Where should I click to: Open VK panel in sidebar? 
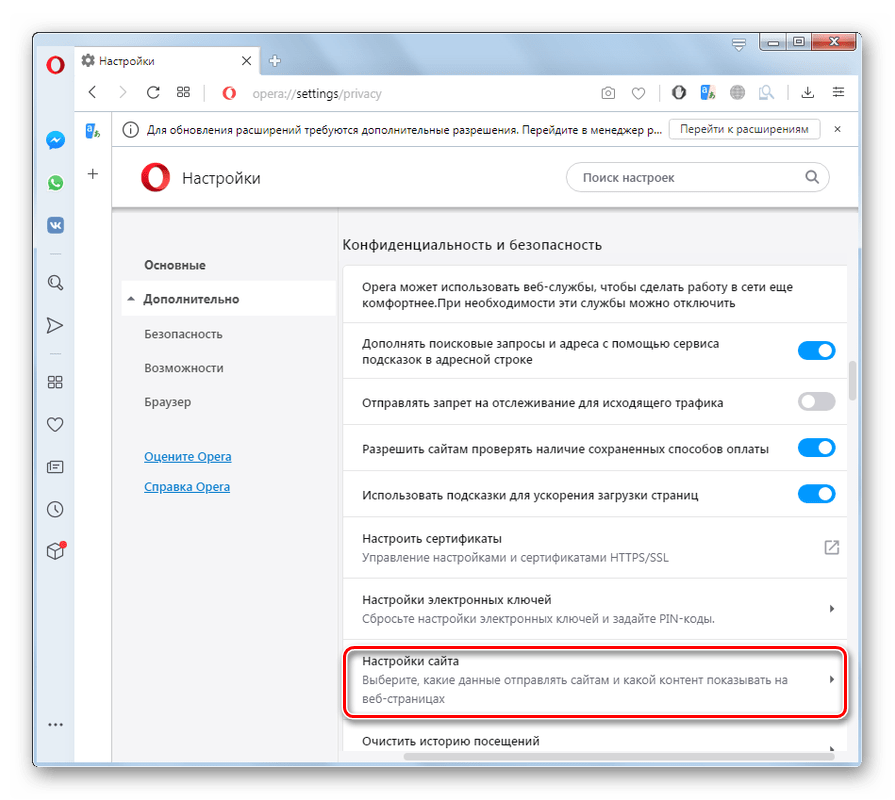tap(55, 225)
